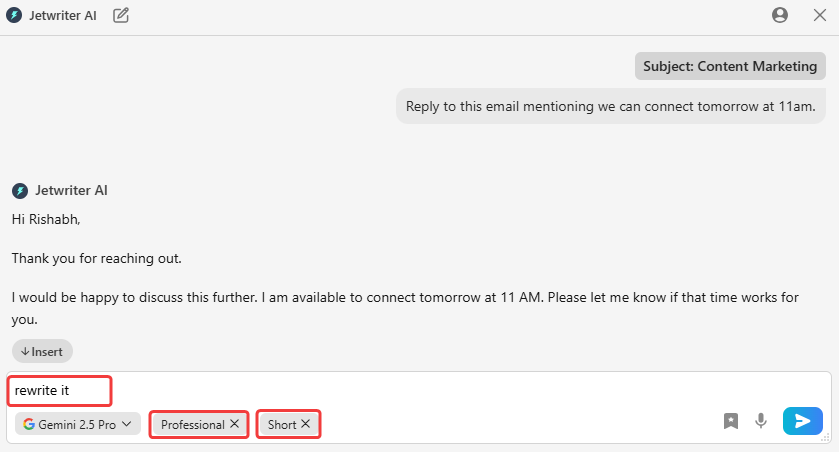Screen dimensions: 839x452
Task: Select the Subject: Content Marketing chip
Action: point(730,67)
